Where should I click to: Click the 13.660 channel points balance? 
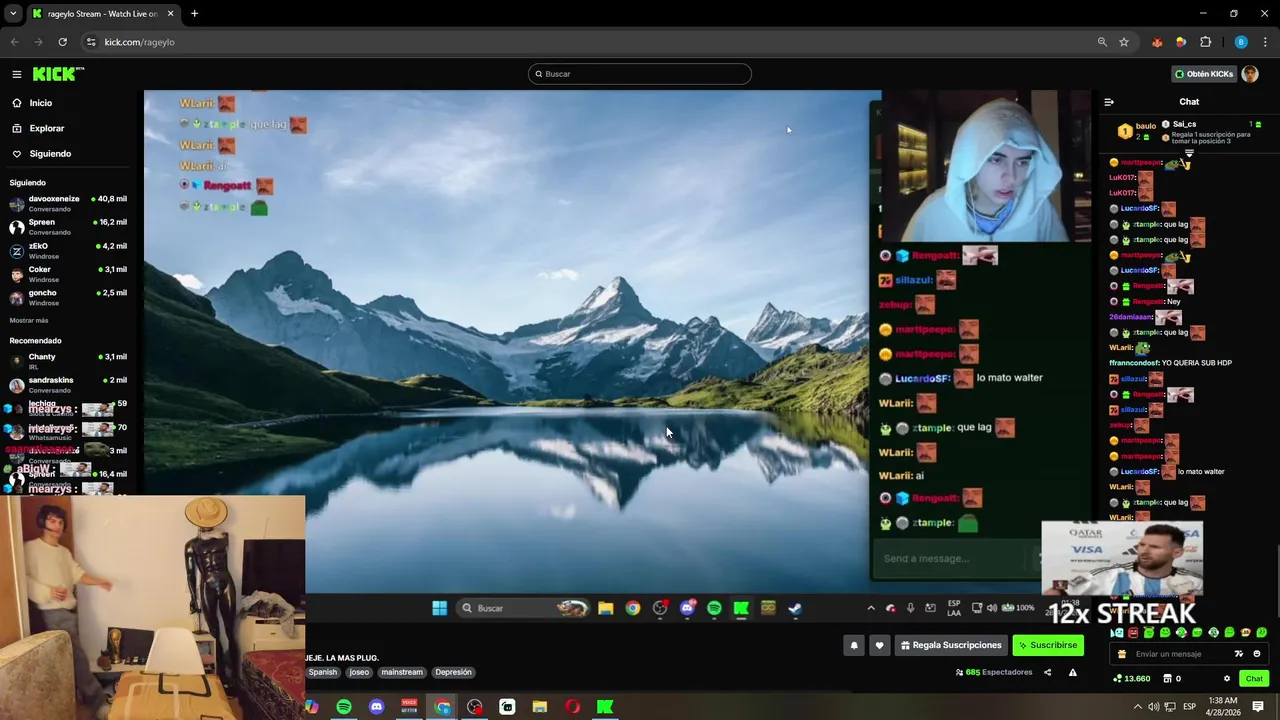pos(1132,679)
